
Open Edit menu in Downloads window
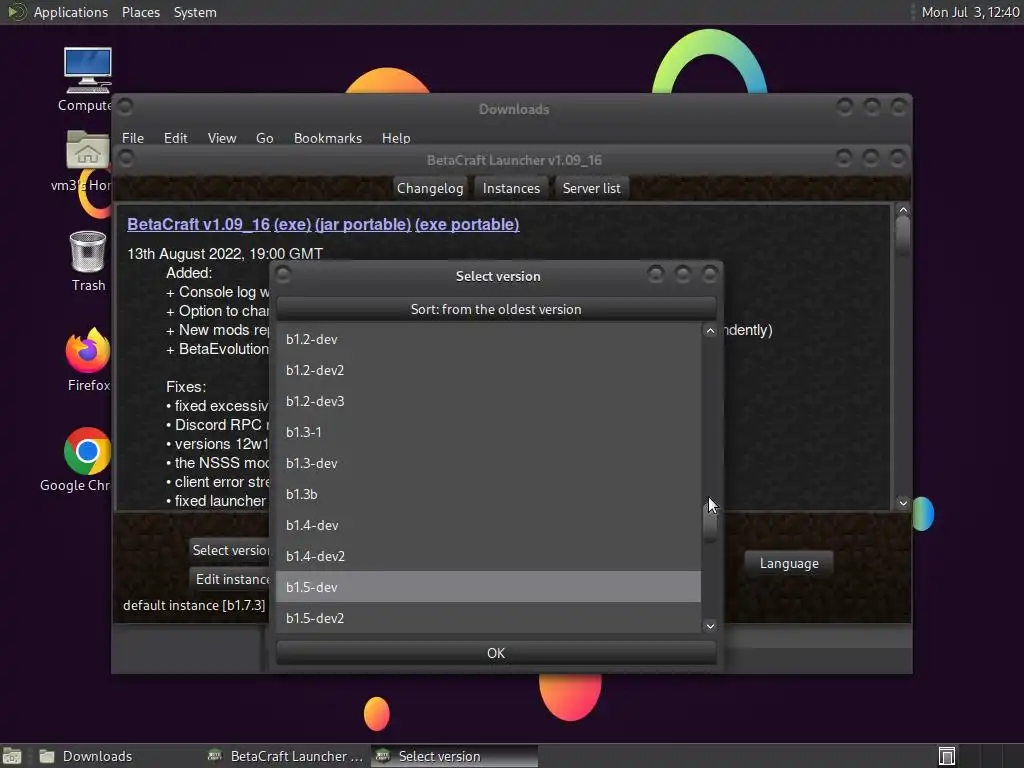click(175, 138)
